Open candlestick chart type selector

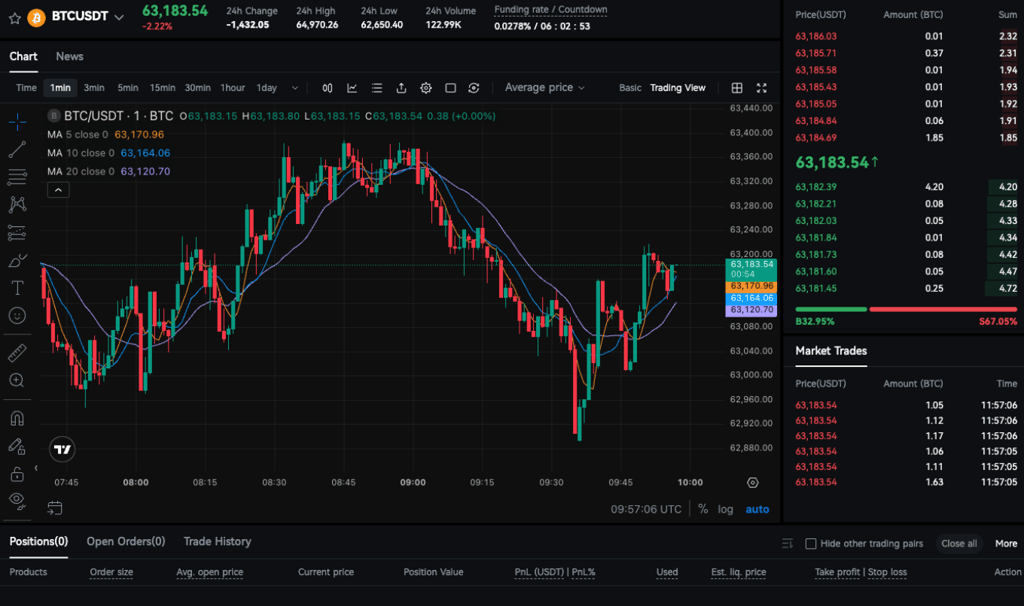coord(327,88)
